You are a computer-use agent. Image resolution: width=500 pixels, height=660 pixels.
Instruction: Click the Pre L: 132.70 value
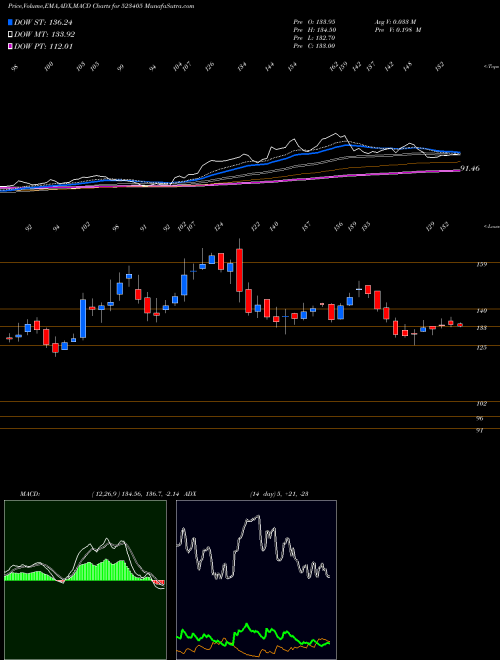click(314, 38)
